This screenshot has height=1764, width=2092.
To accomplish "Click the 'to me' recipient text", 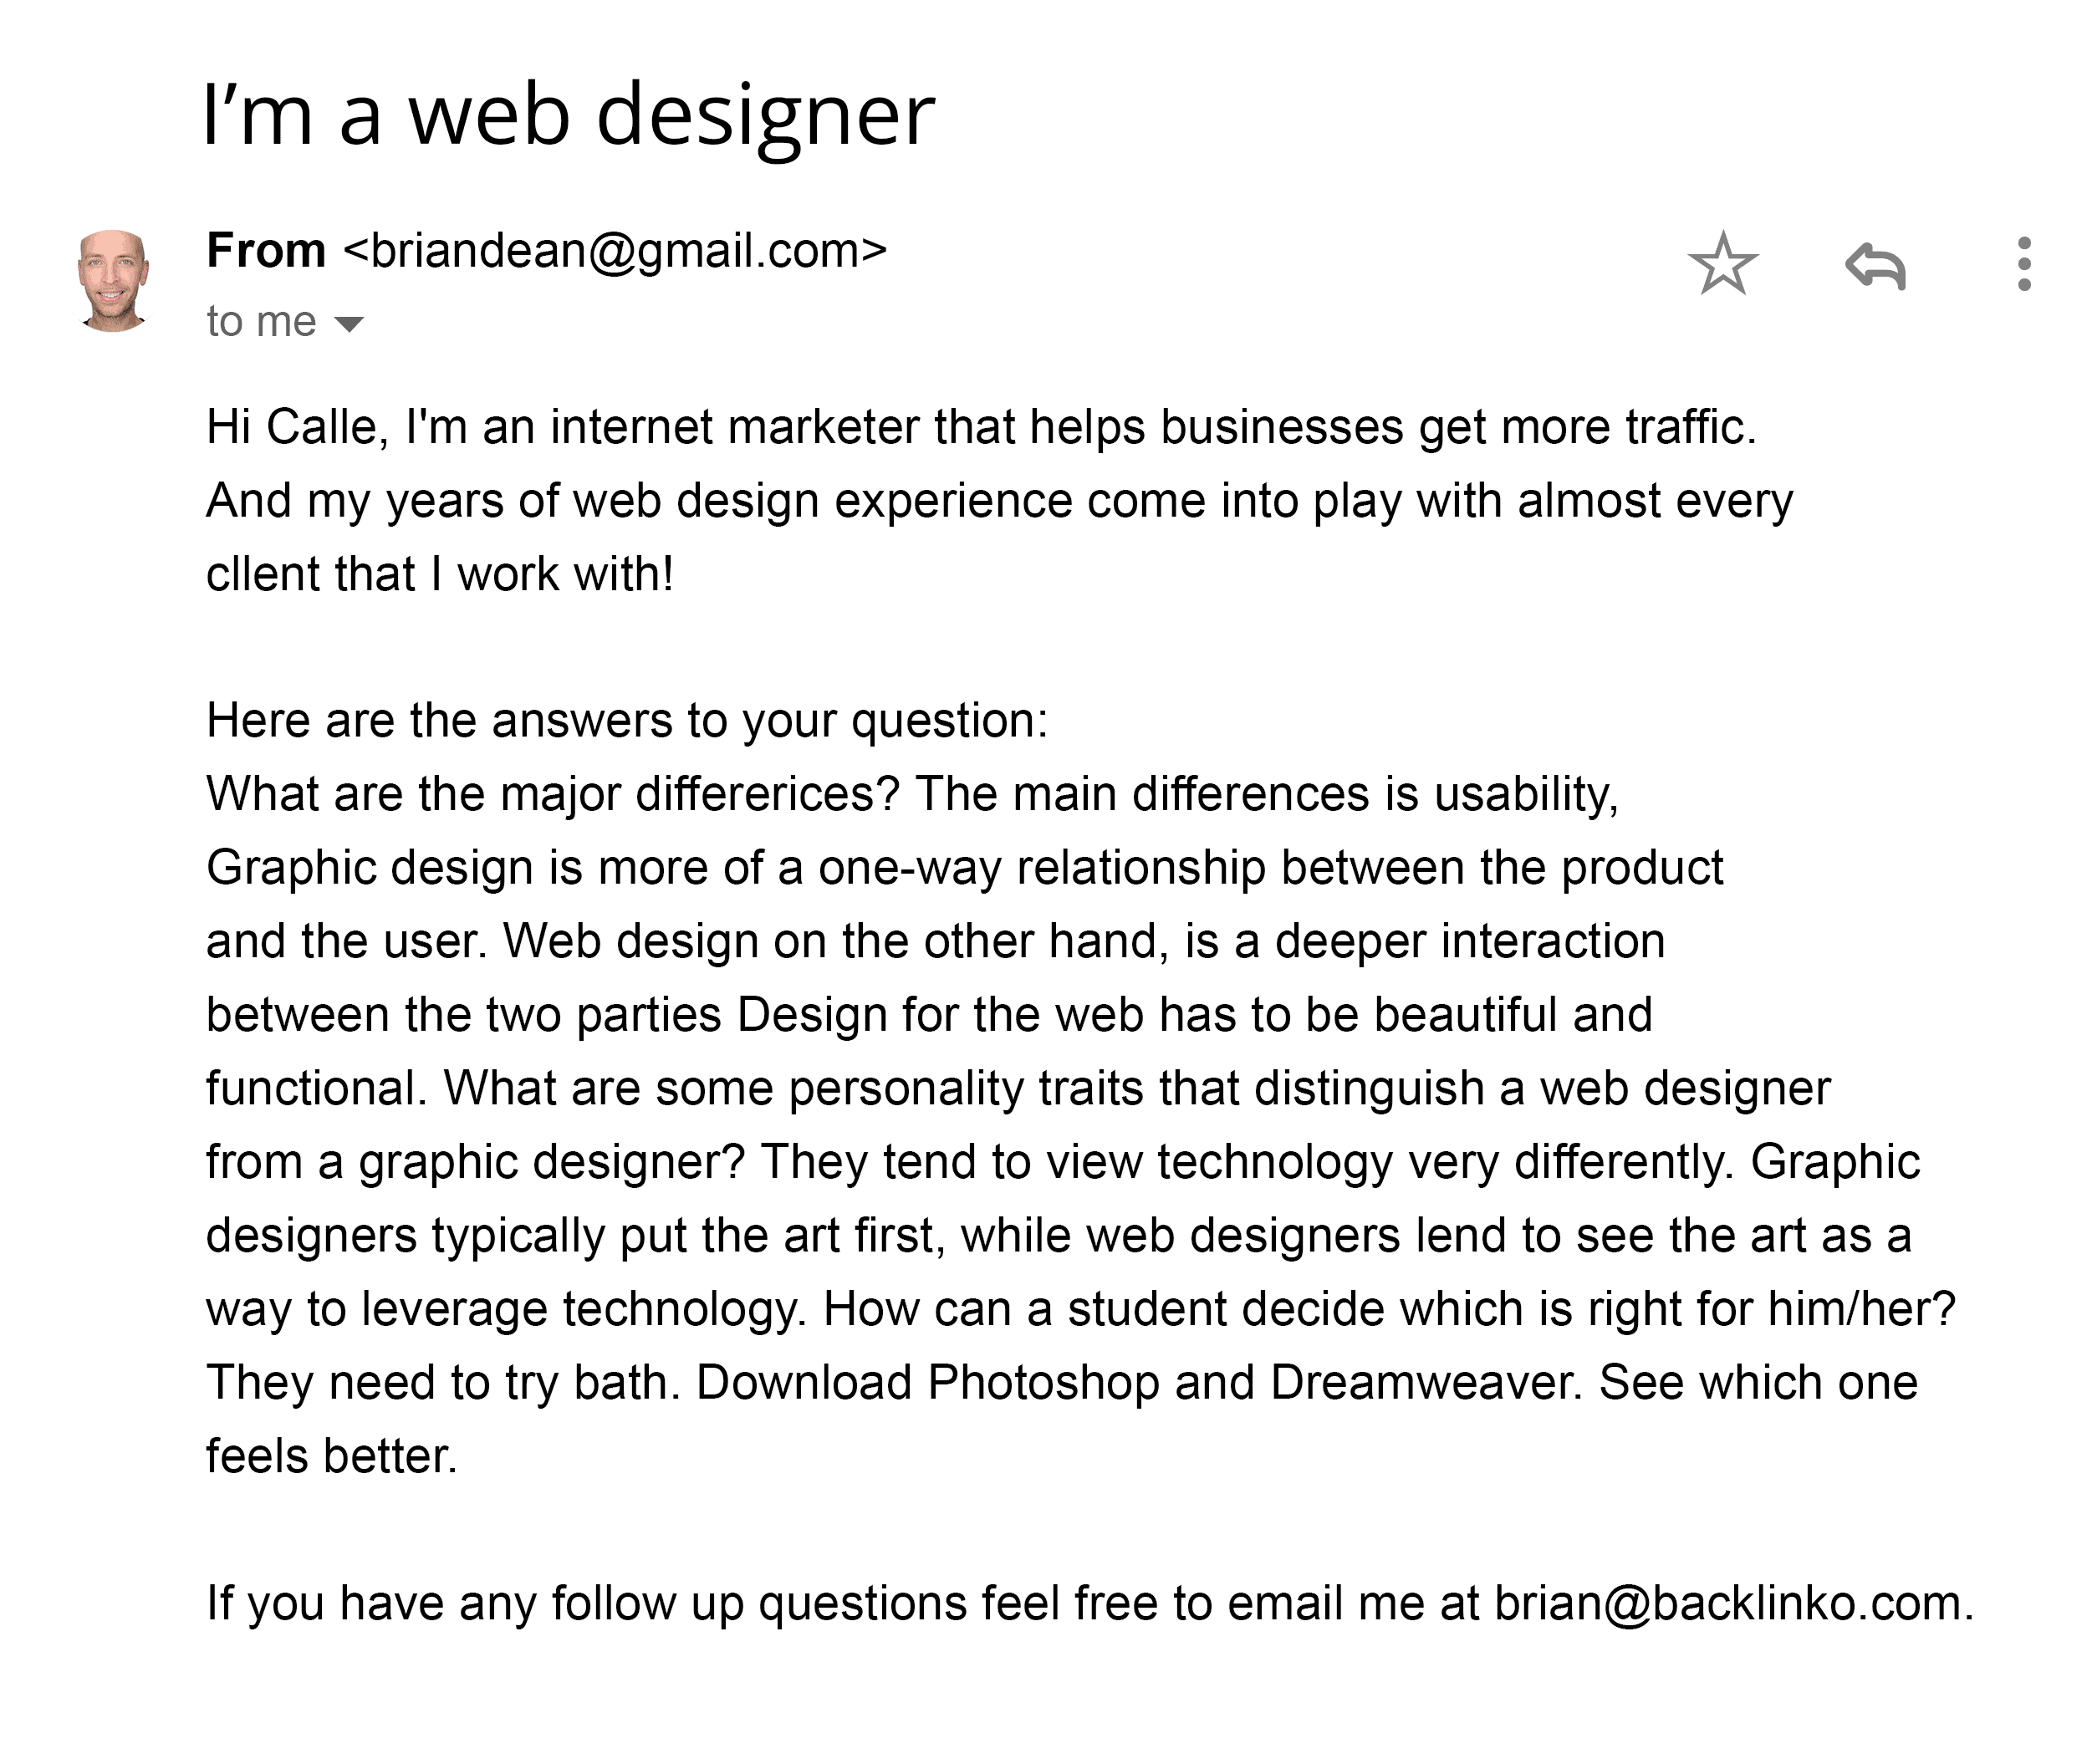I will 261,322.
